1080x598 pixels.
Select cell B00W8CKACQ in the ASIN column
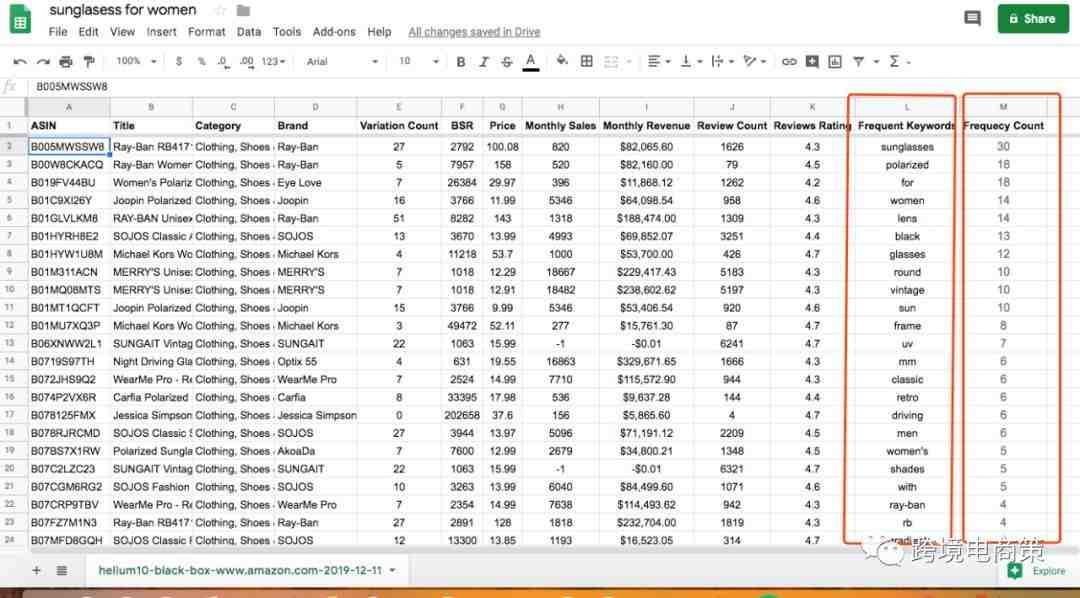coord(69,165)
